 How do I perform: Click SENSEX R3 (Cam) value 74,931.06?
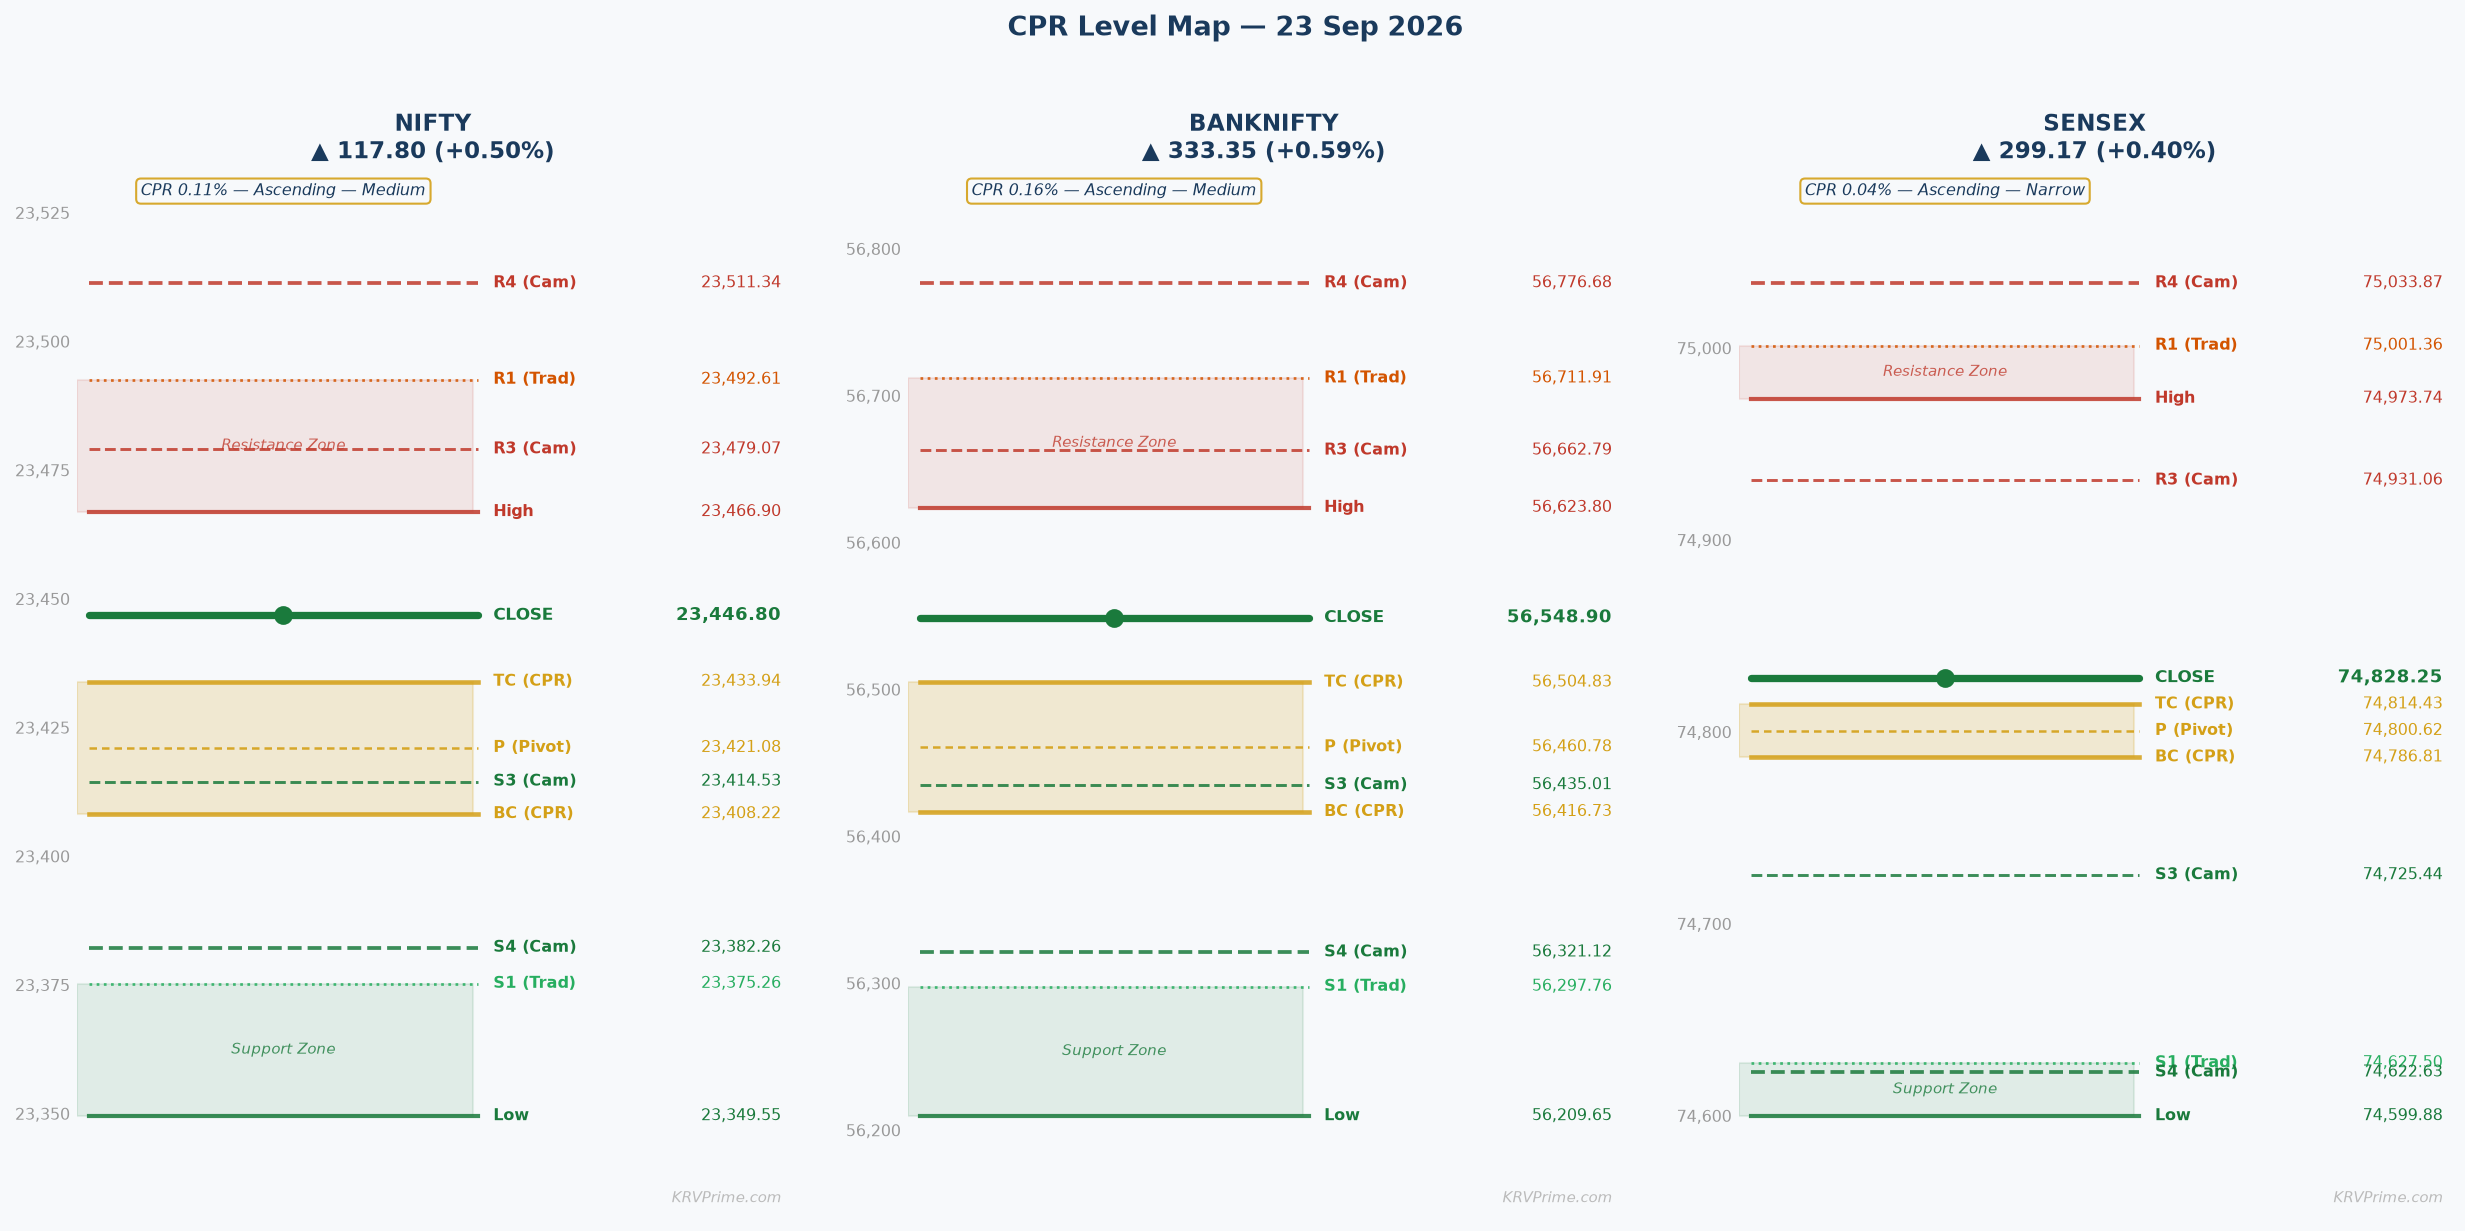pyautogui.click(x=2403, y=480)
